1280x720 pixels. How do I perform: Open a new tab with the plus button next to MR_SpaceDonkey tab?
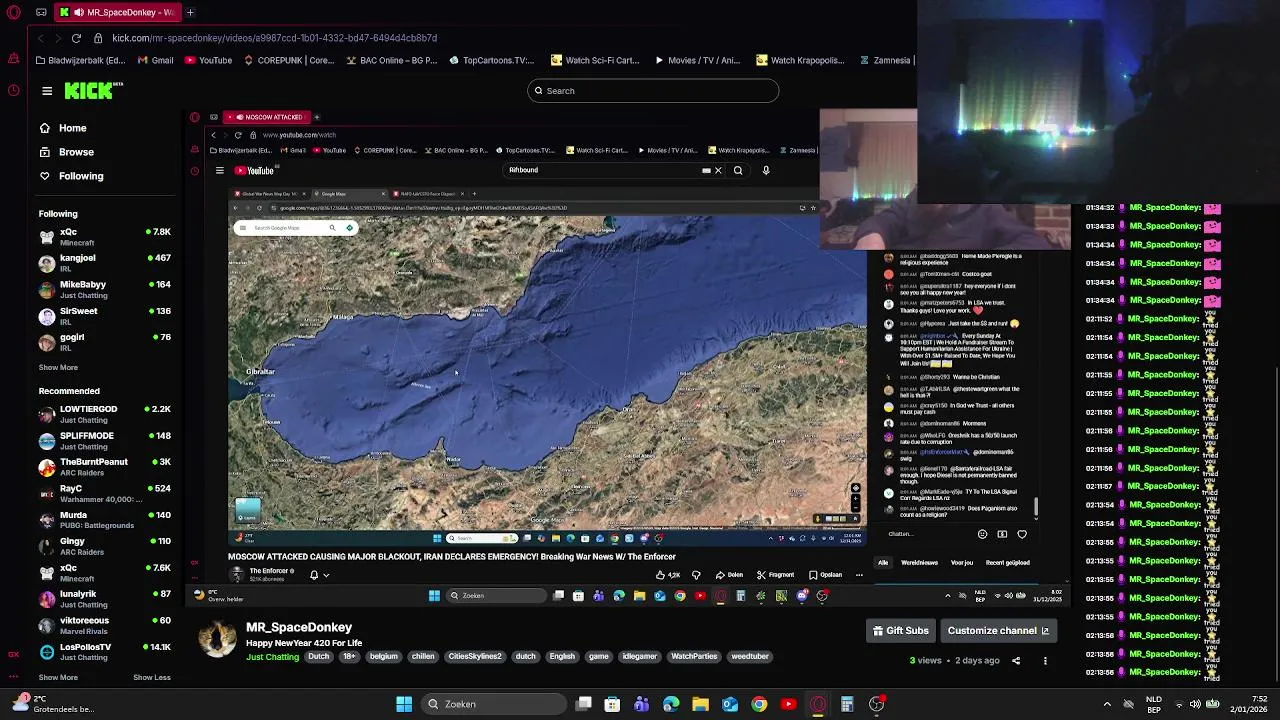pyautogui.click(x=190, y=12)
